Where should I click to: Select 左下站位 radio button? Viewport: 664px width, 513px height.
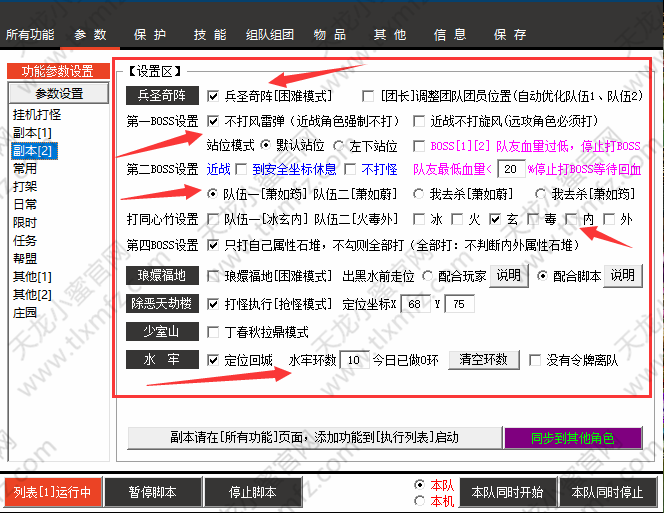click(338, 146)
